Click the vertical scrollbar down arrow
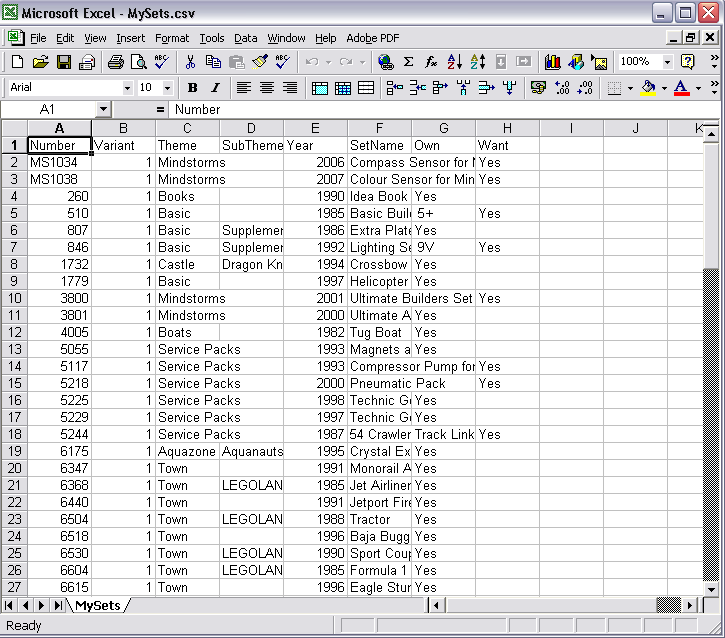 point(711,589)
